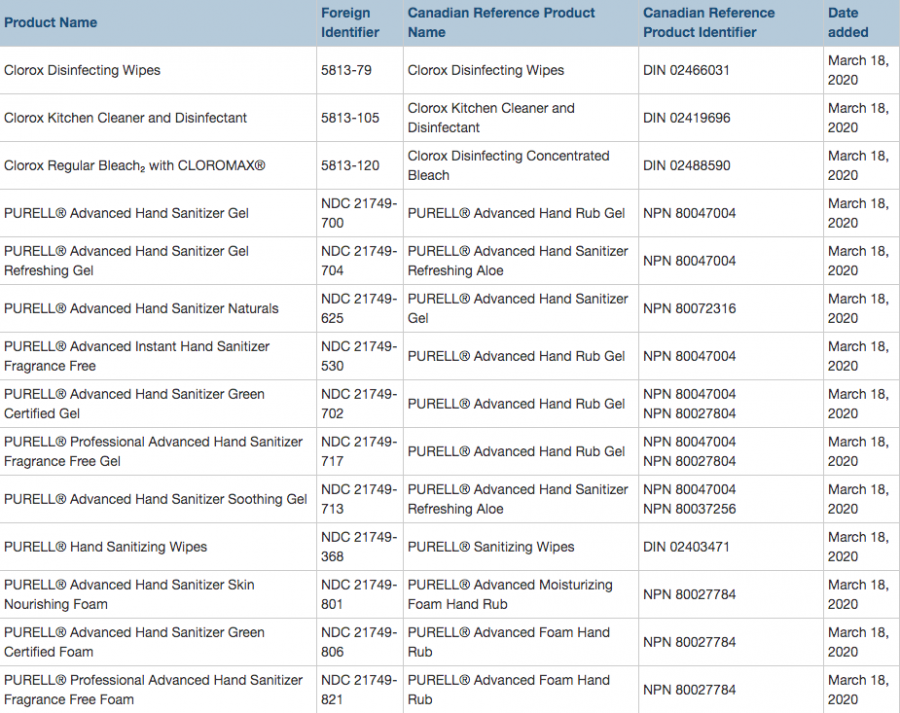The height and width of the screenshot is (713, 900).
Task: Select the NDC 21749-368 identifier
Action: [359, 547]
